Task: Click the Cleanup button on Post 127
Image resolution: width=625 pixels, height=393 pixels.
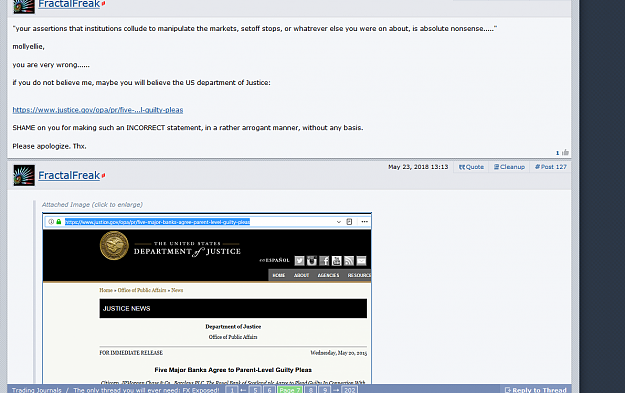Action: click(509, 167)
